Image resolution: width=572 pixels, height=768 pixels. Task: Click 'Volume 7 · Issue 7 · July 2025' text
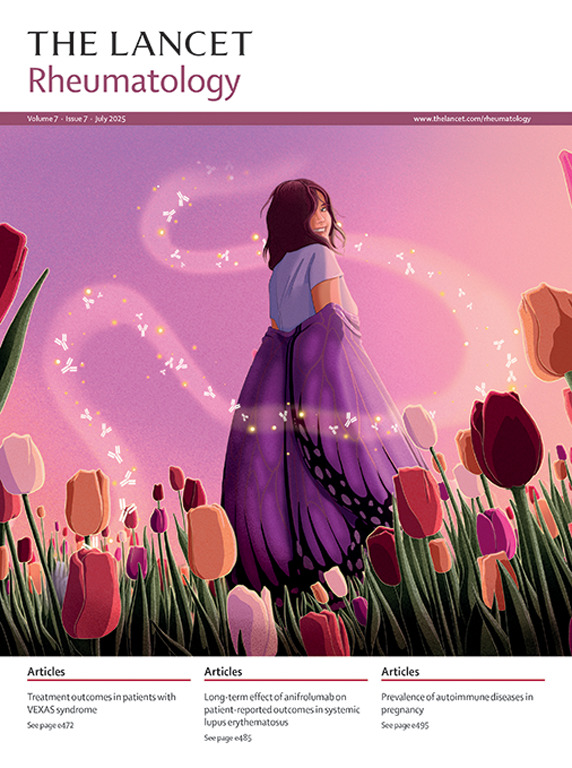pos(76,119)
